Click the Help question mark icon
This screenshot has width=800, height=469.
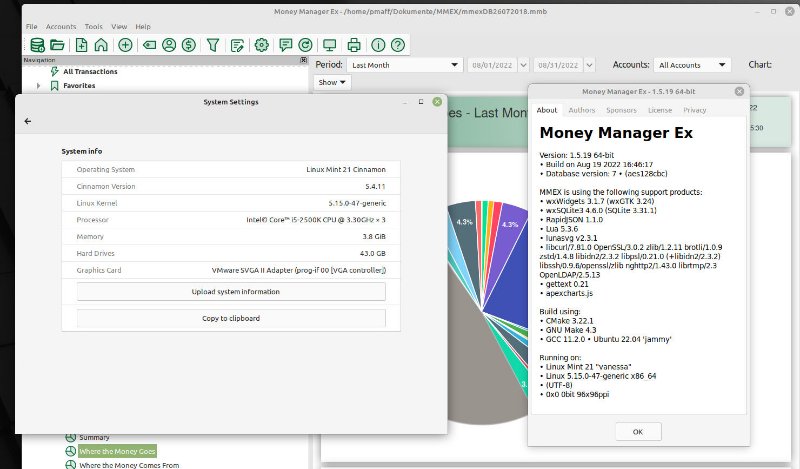click(x=397, y=45)
